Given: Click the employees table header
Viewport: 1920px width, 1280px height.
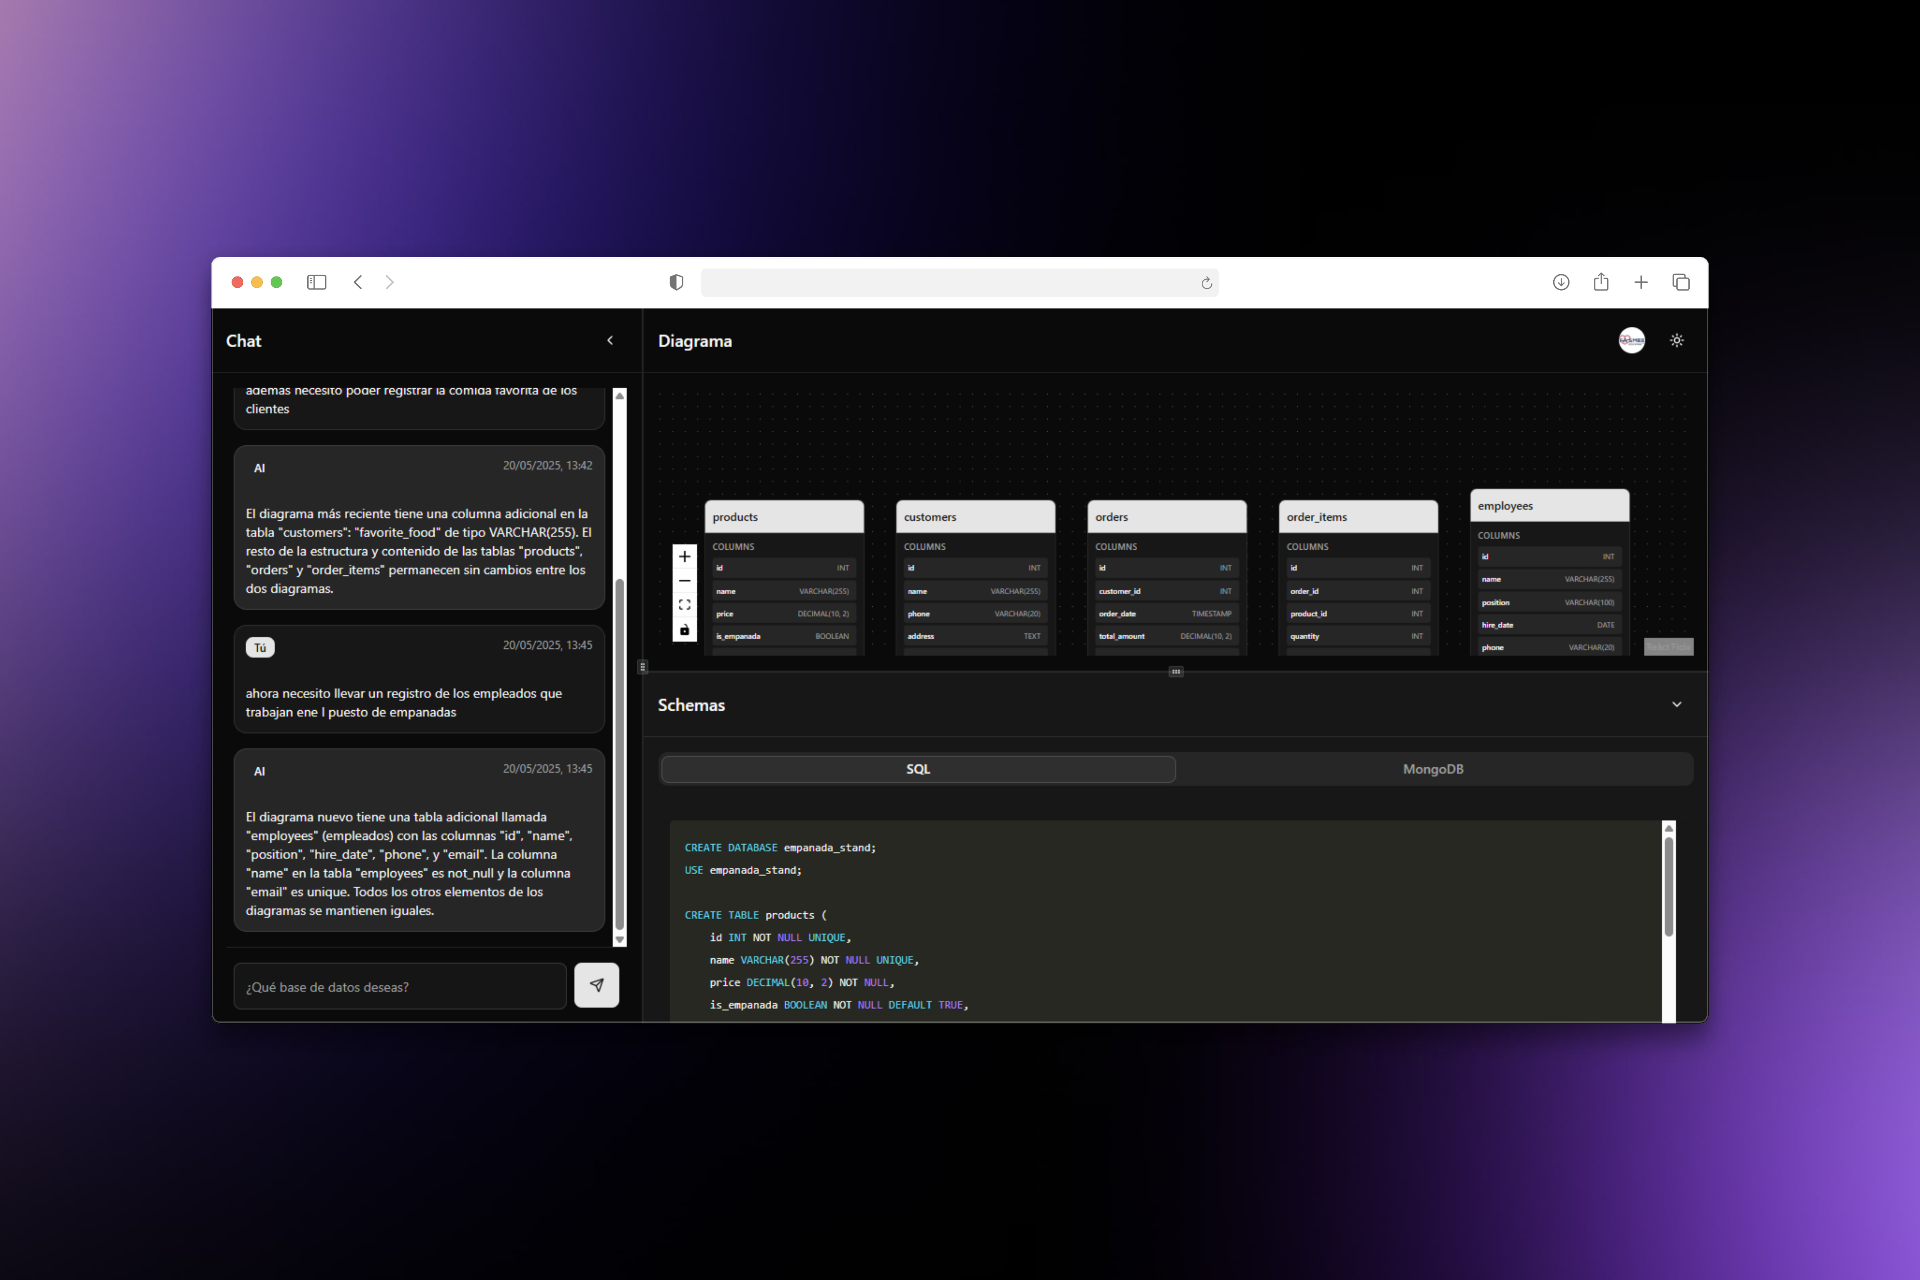Looking at the screenshot, I should click(1548, 506).
